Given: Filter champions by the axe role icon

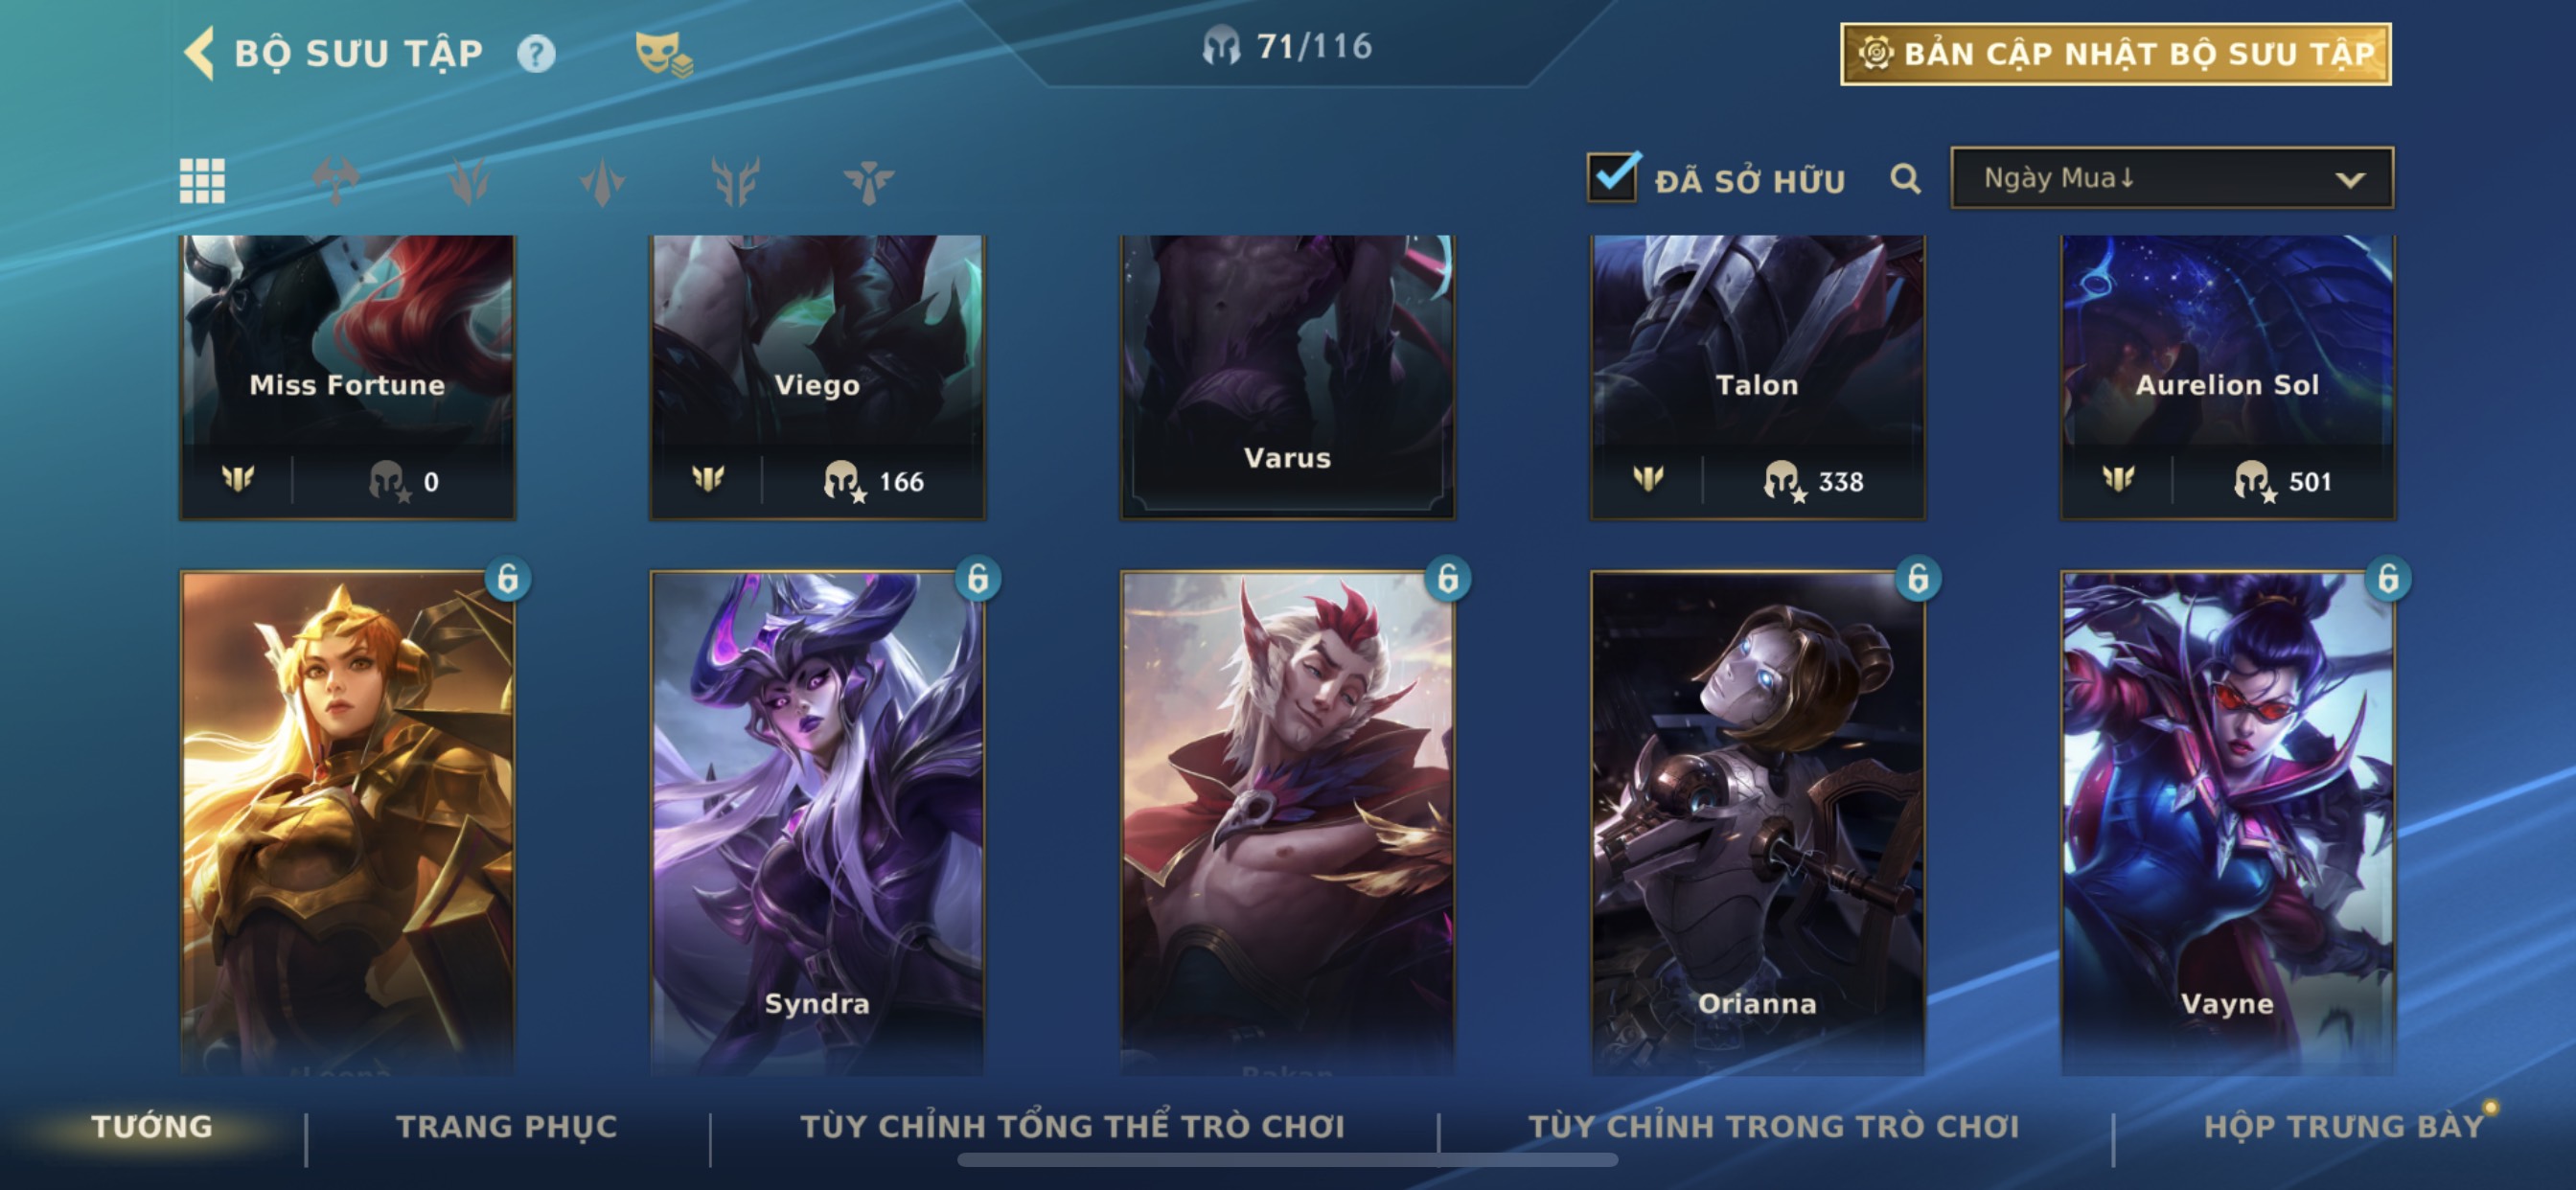Looking at the screenshot, I should tap(335, 181).
